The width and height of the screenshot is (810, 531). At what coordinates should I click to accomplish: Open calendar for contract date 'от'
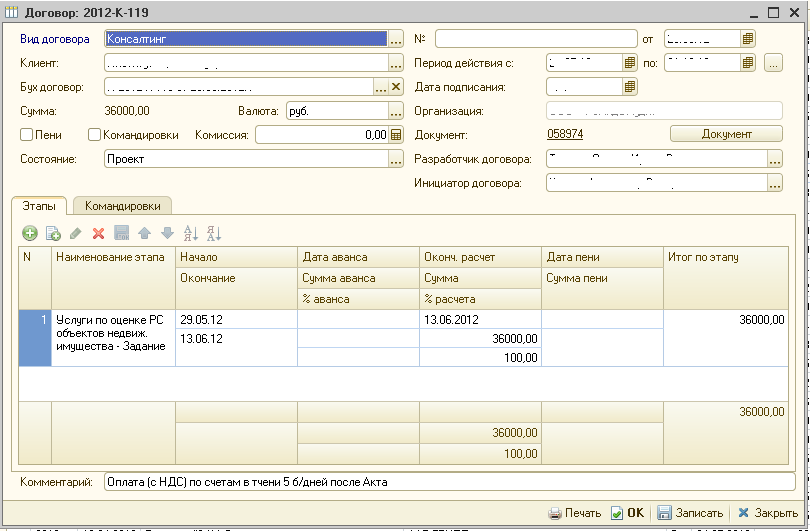(747, 39)
